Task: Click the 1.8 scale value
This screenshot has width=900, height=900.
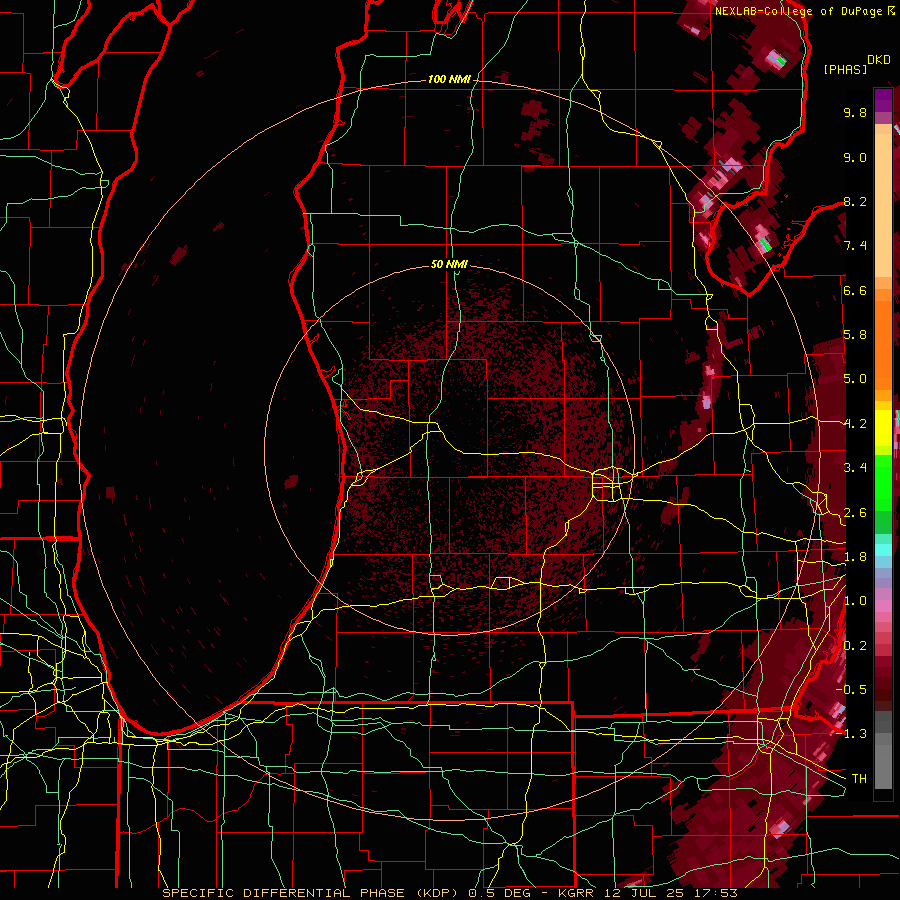Action: point(855,557)
